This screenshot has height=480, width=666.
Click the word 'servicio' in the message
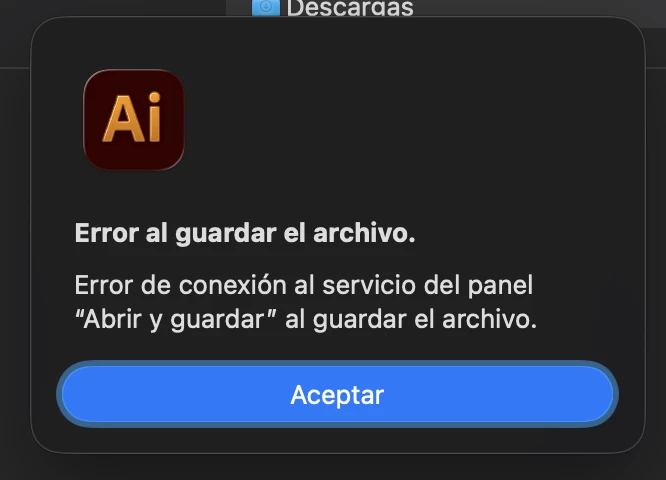(x=369, y=285)
